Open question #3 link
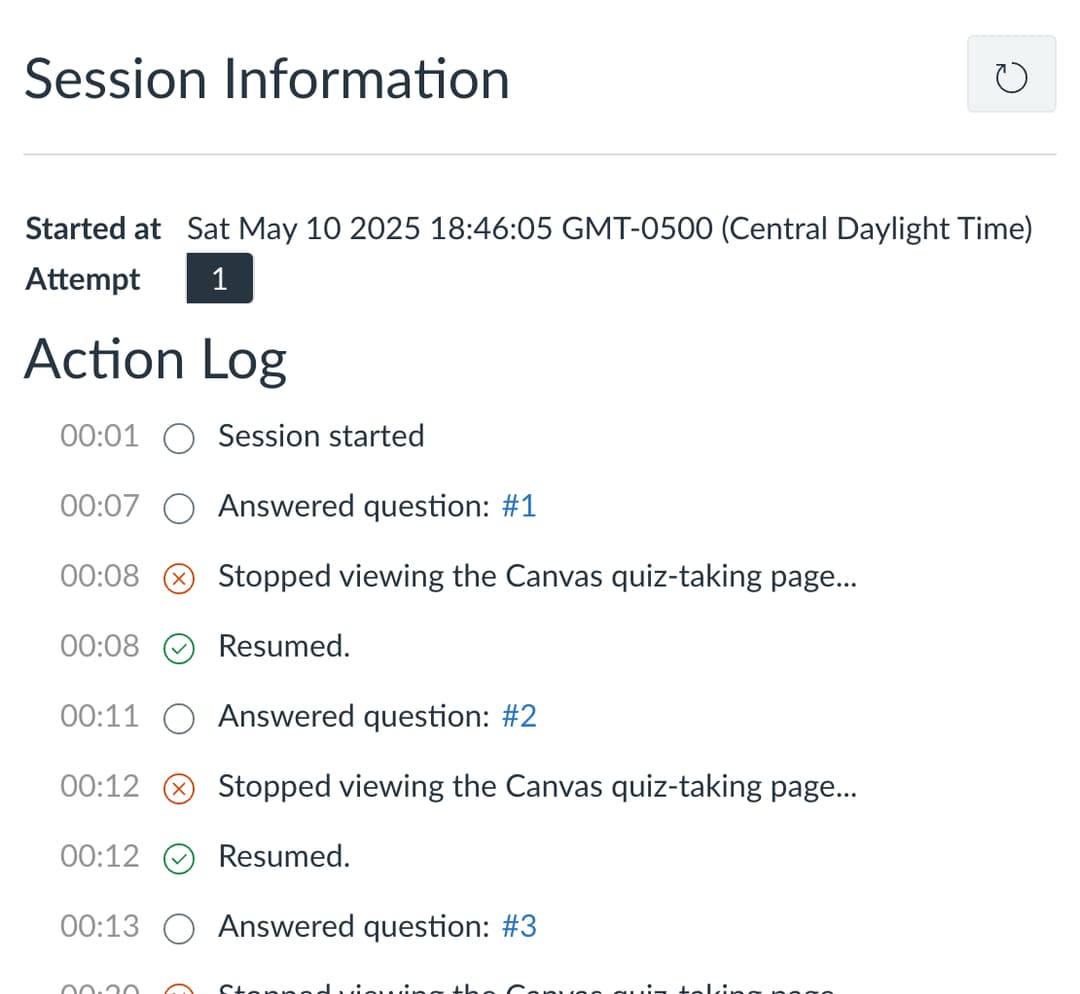This screenshot has height=994, width=1080. (x=518, y=926)
